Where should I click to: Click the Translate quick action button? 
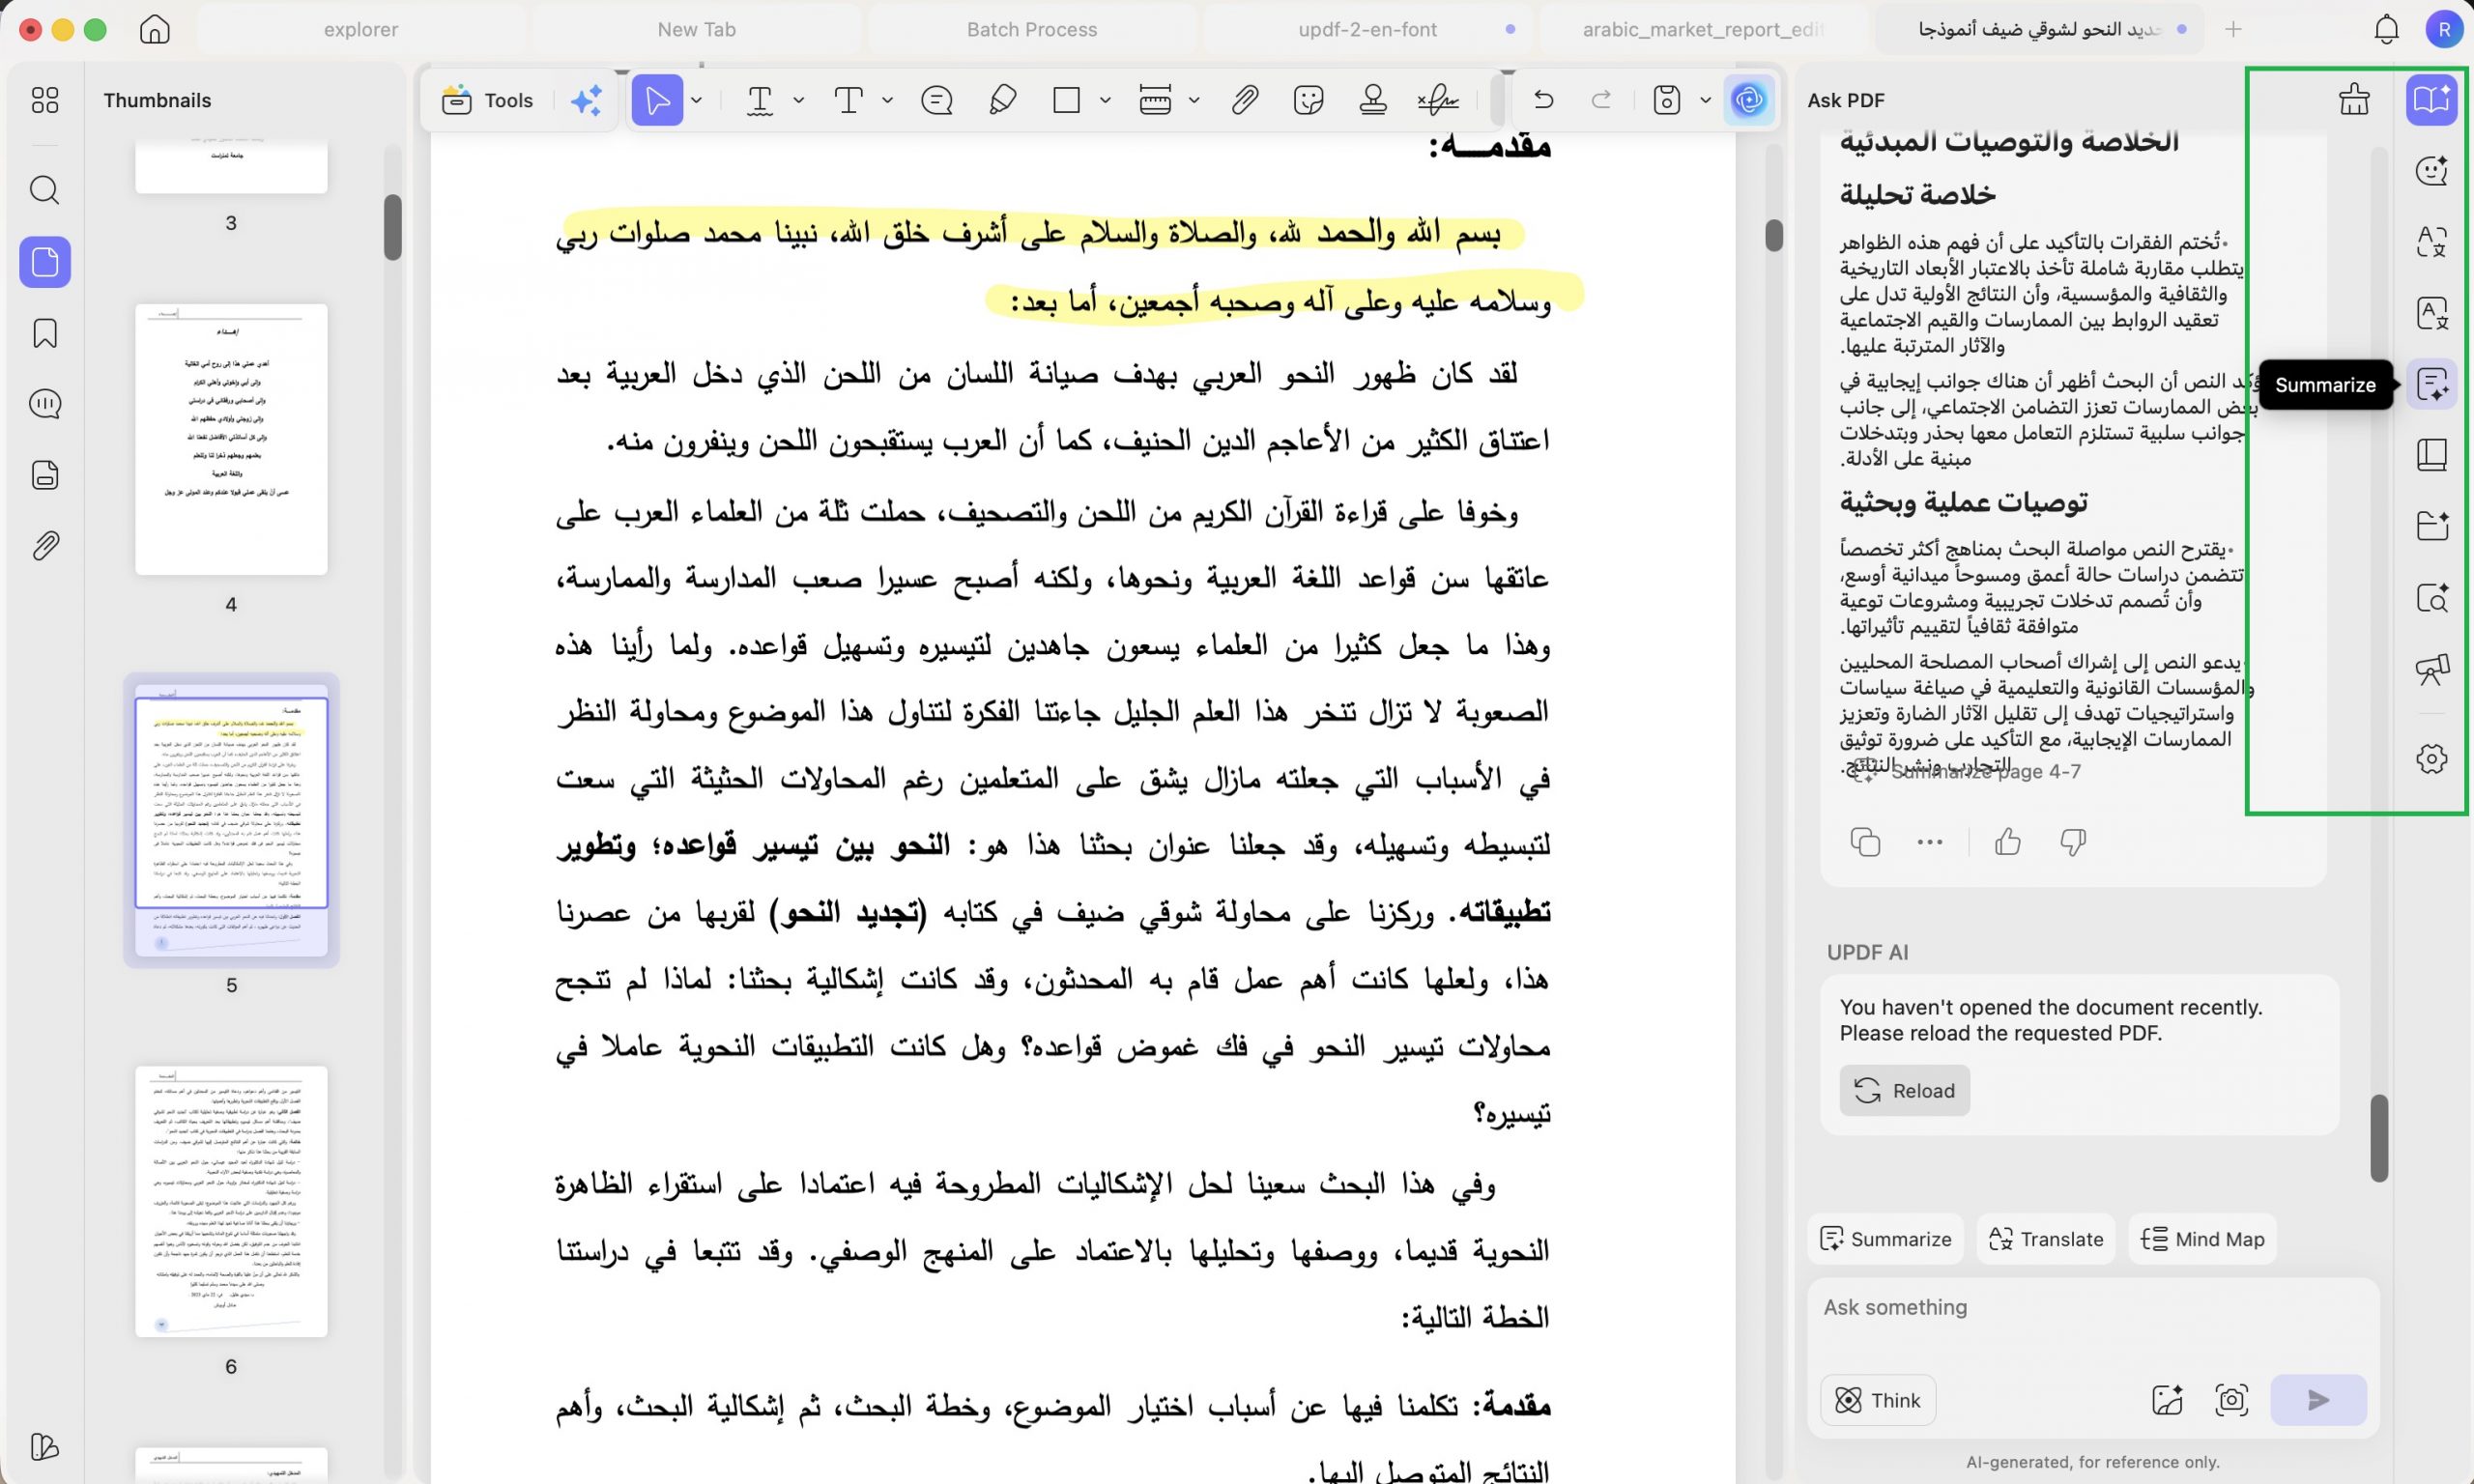[x=2046, y=1239]
